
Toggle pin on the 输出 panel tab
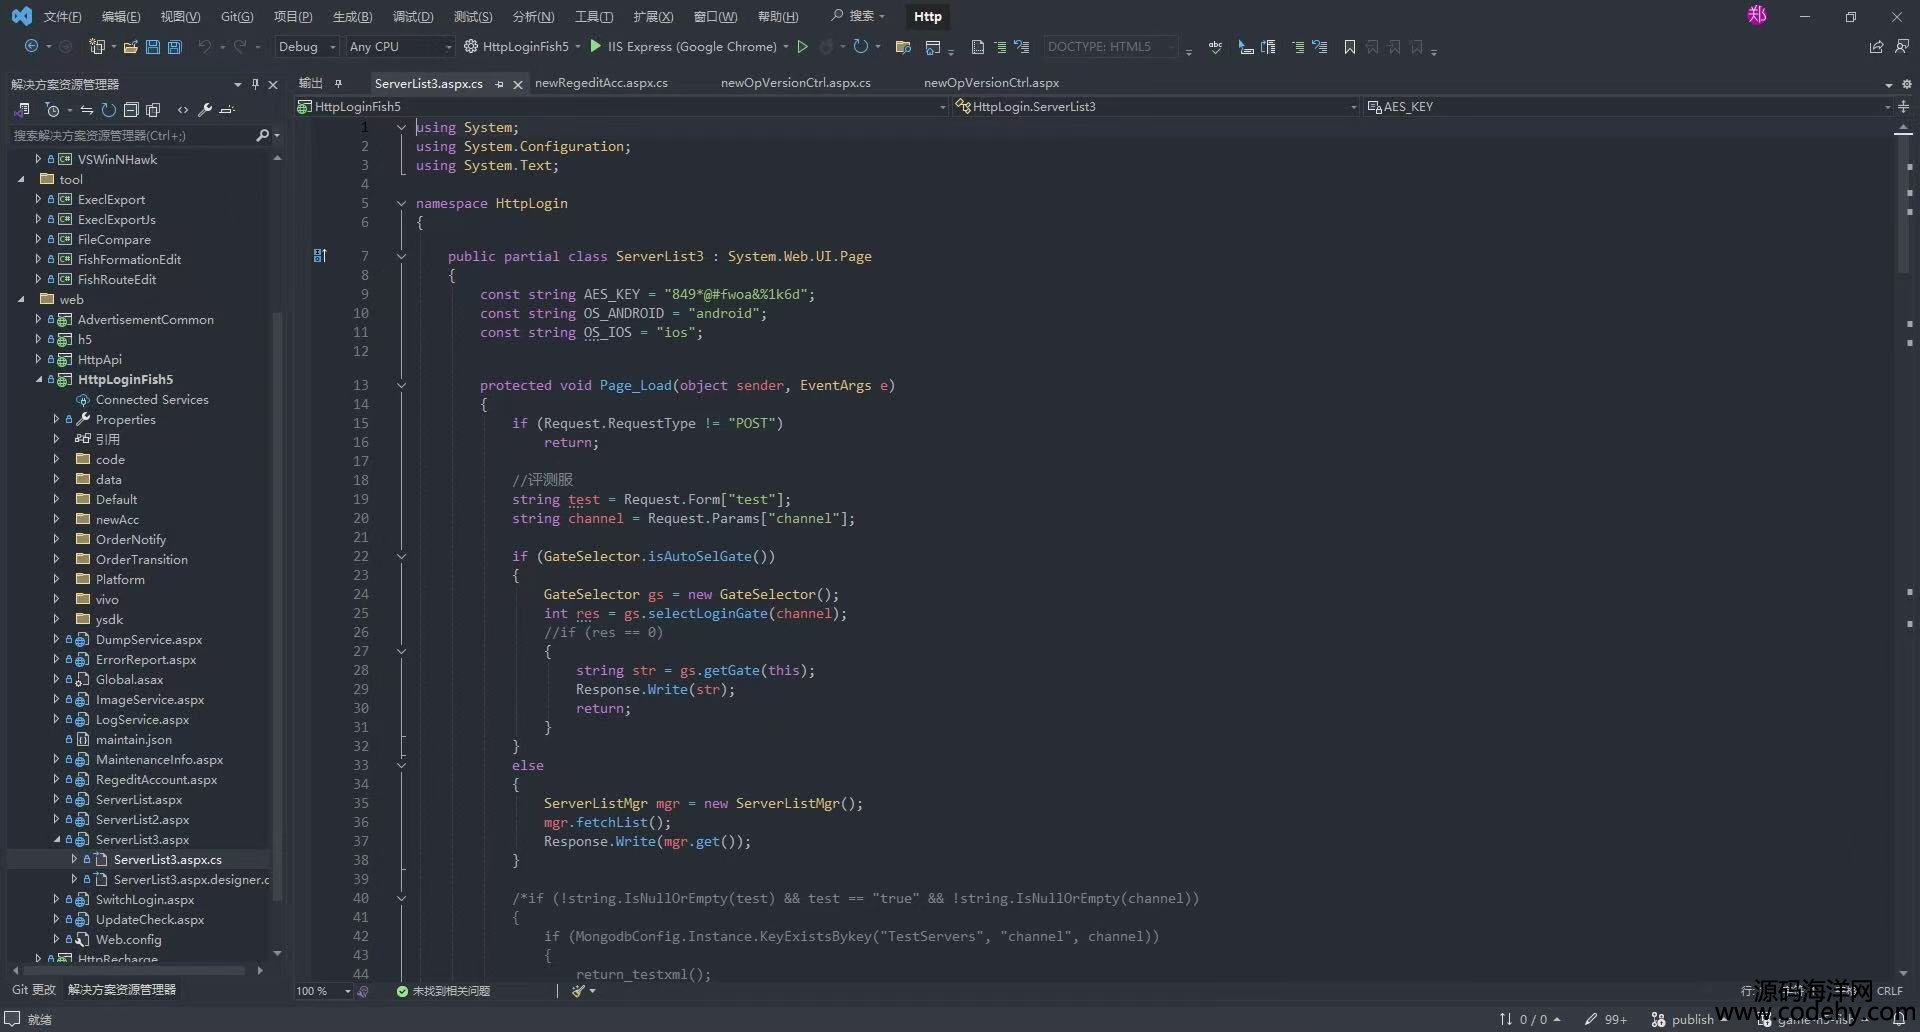point(339,83)
